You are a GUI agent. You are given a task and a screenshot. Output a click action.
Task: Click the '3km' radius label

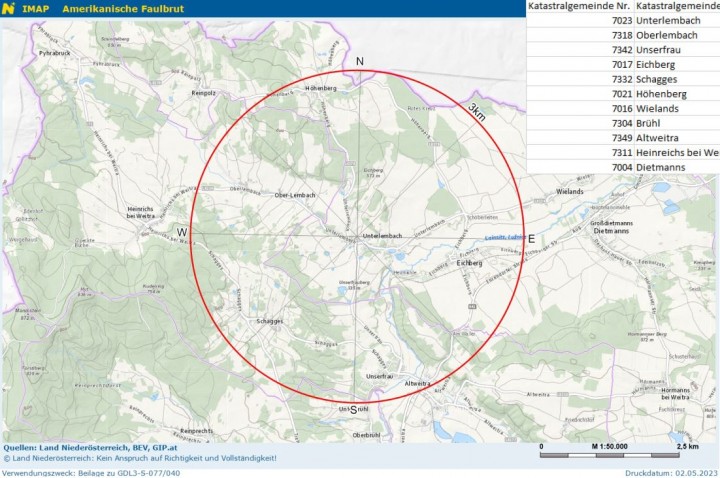click(x=477, y=112)
